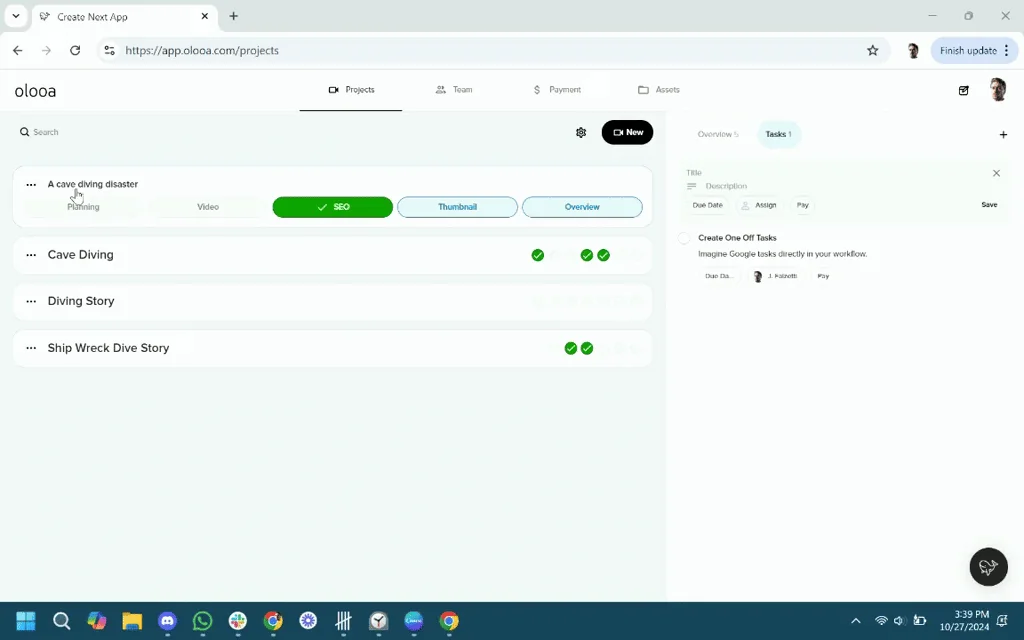This screenshot has width=1024, height=640.
Task: Click the Assign pill in task form
Action: point(759,205)
